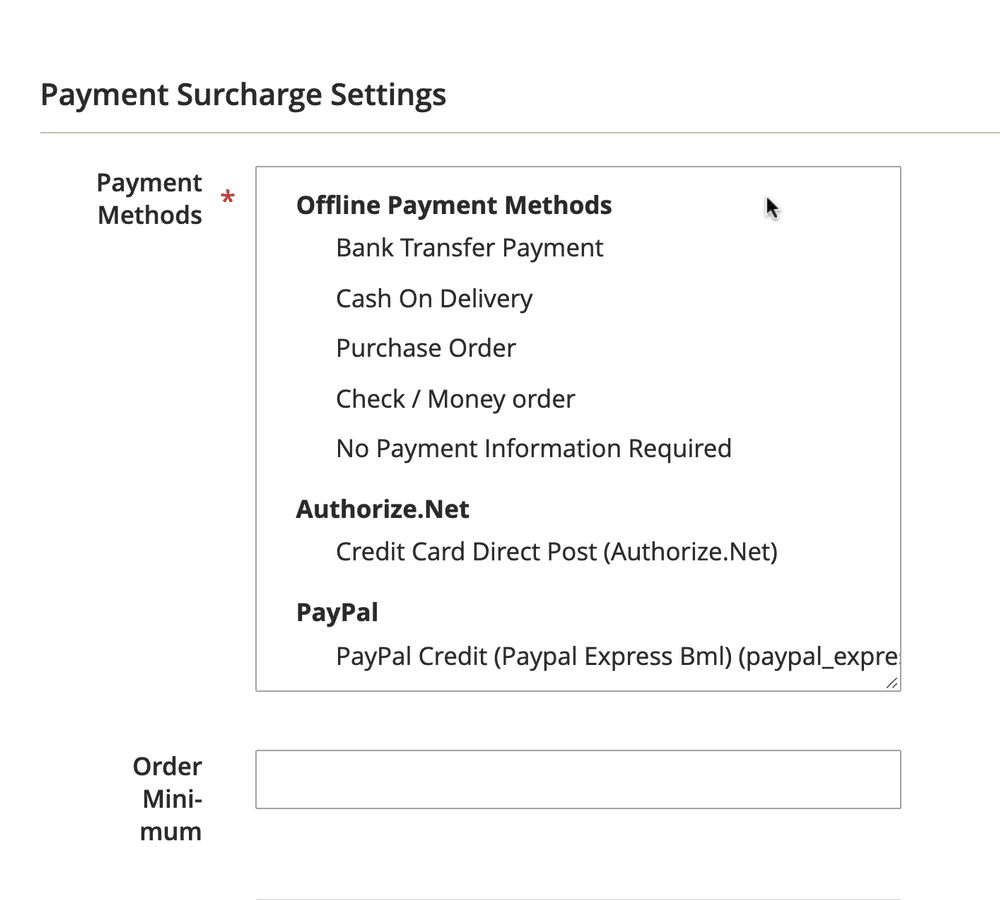Viewport: 1000px width, 900px height.
Task: Pick Check / Money order option
Action: coord(455,400)
